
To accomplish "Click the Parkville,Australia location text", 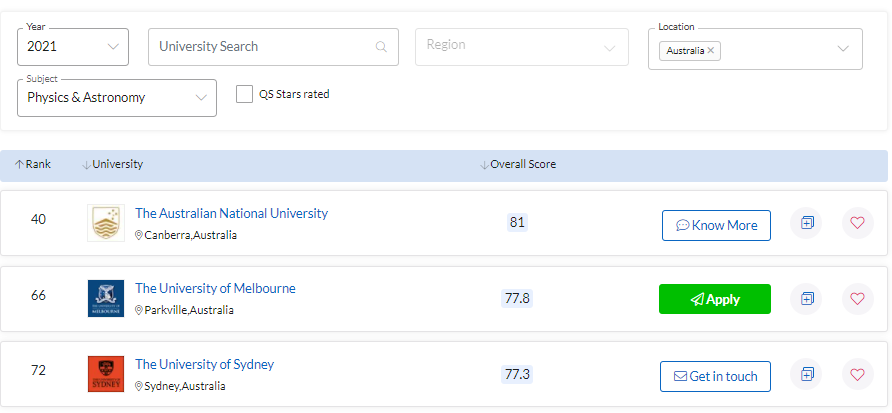I will 189,311.
